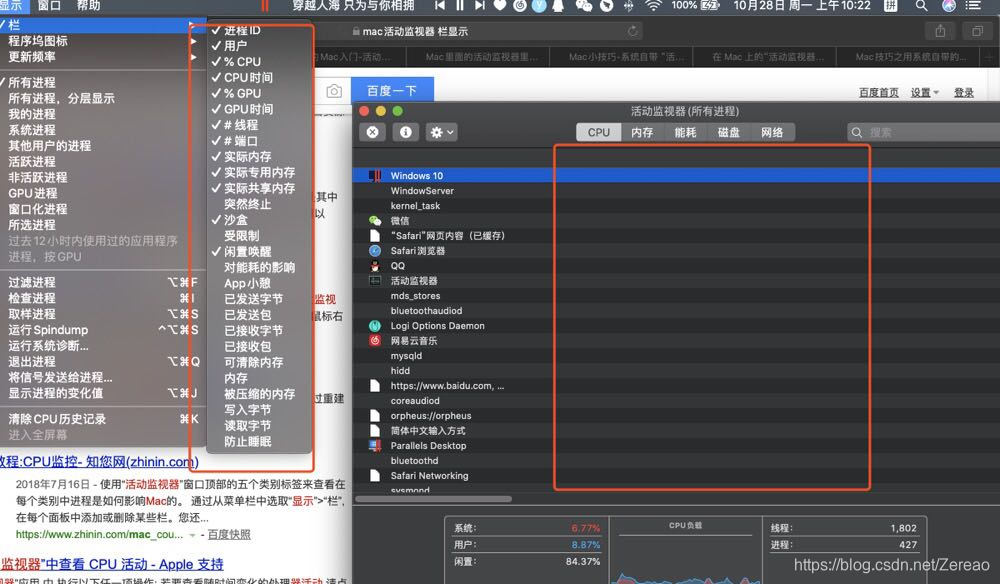Click the Activity Monitor search field
This screenshot has width=1000, height=584.
click(x=923, y=132)
